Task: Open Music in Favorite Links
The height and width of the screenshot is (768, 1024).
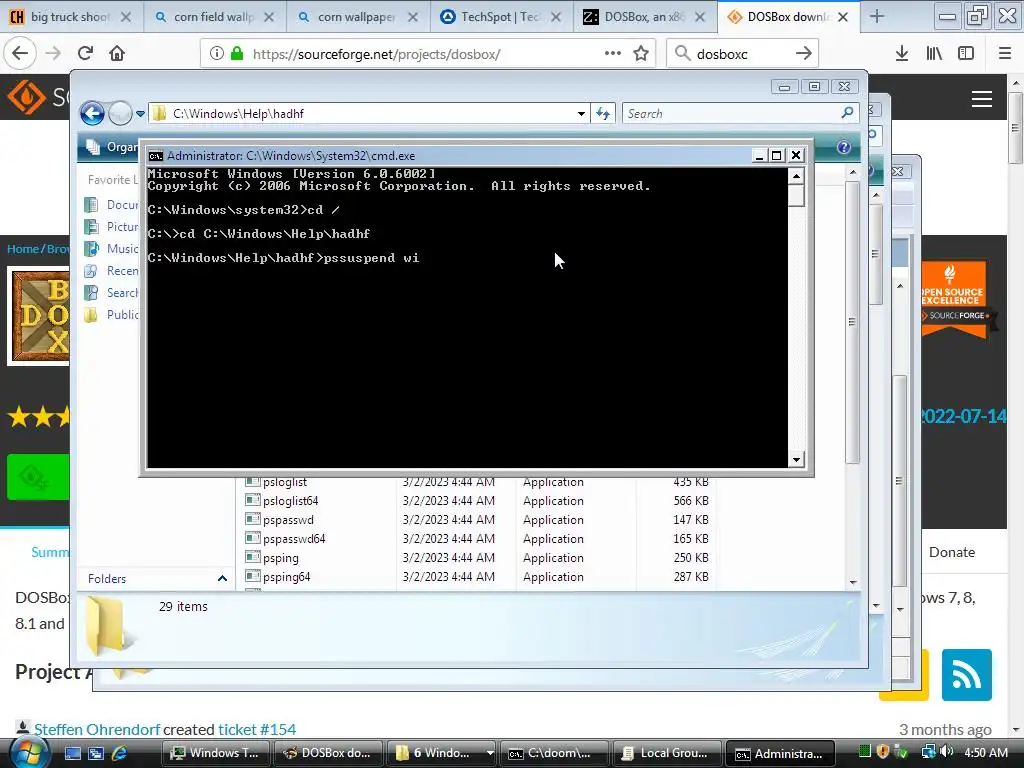Action: click(112, 249)
